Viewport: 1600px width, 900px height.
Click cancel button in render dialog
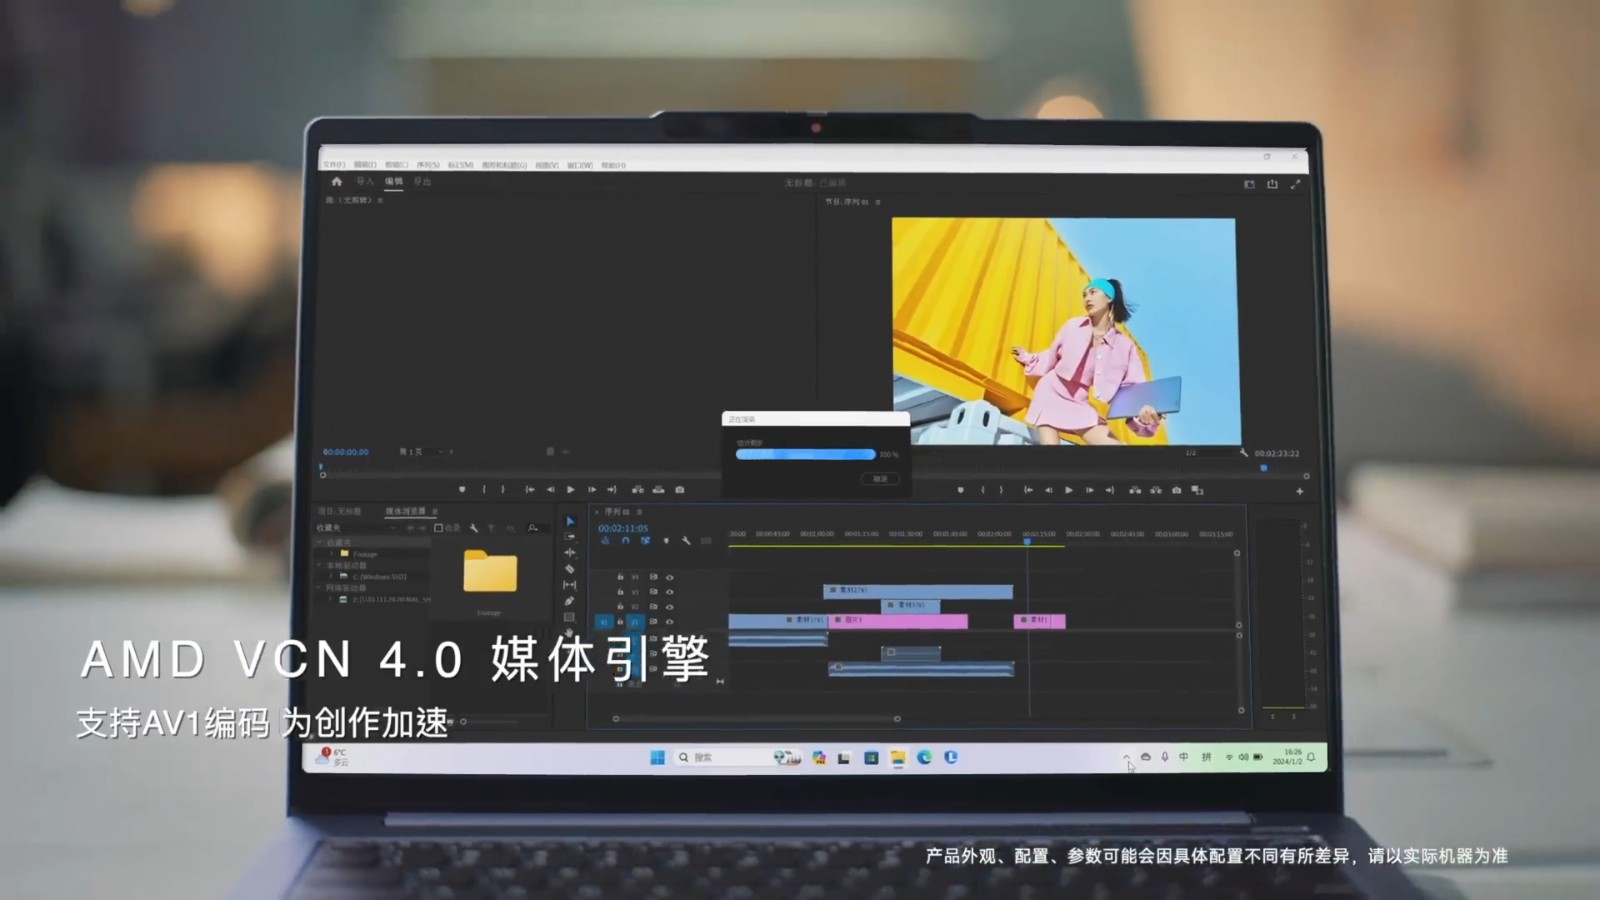(880, 479)
